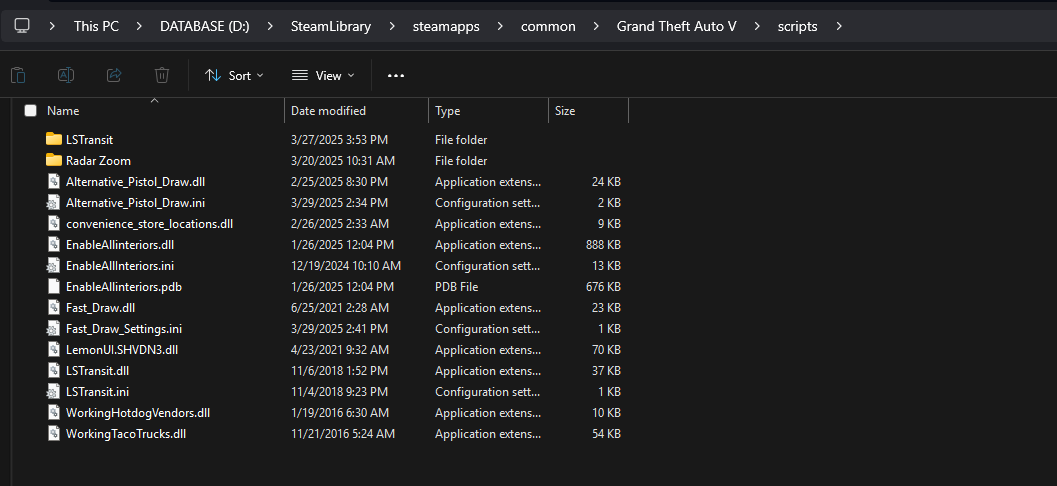The width and height of the screenshot is (1057, 486).
Task: Navigate to steamapps breadcrumb
Action: click(x=446, y=26)
